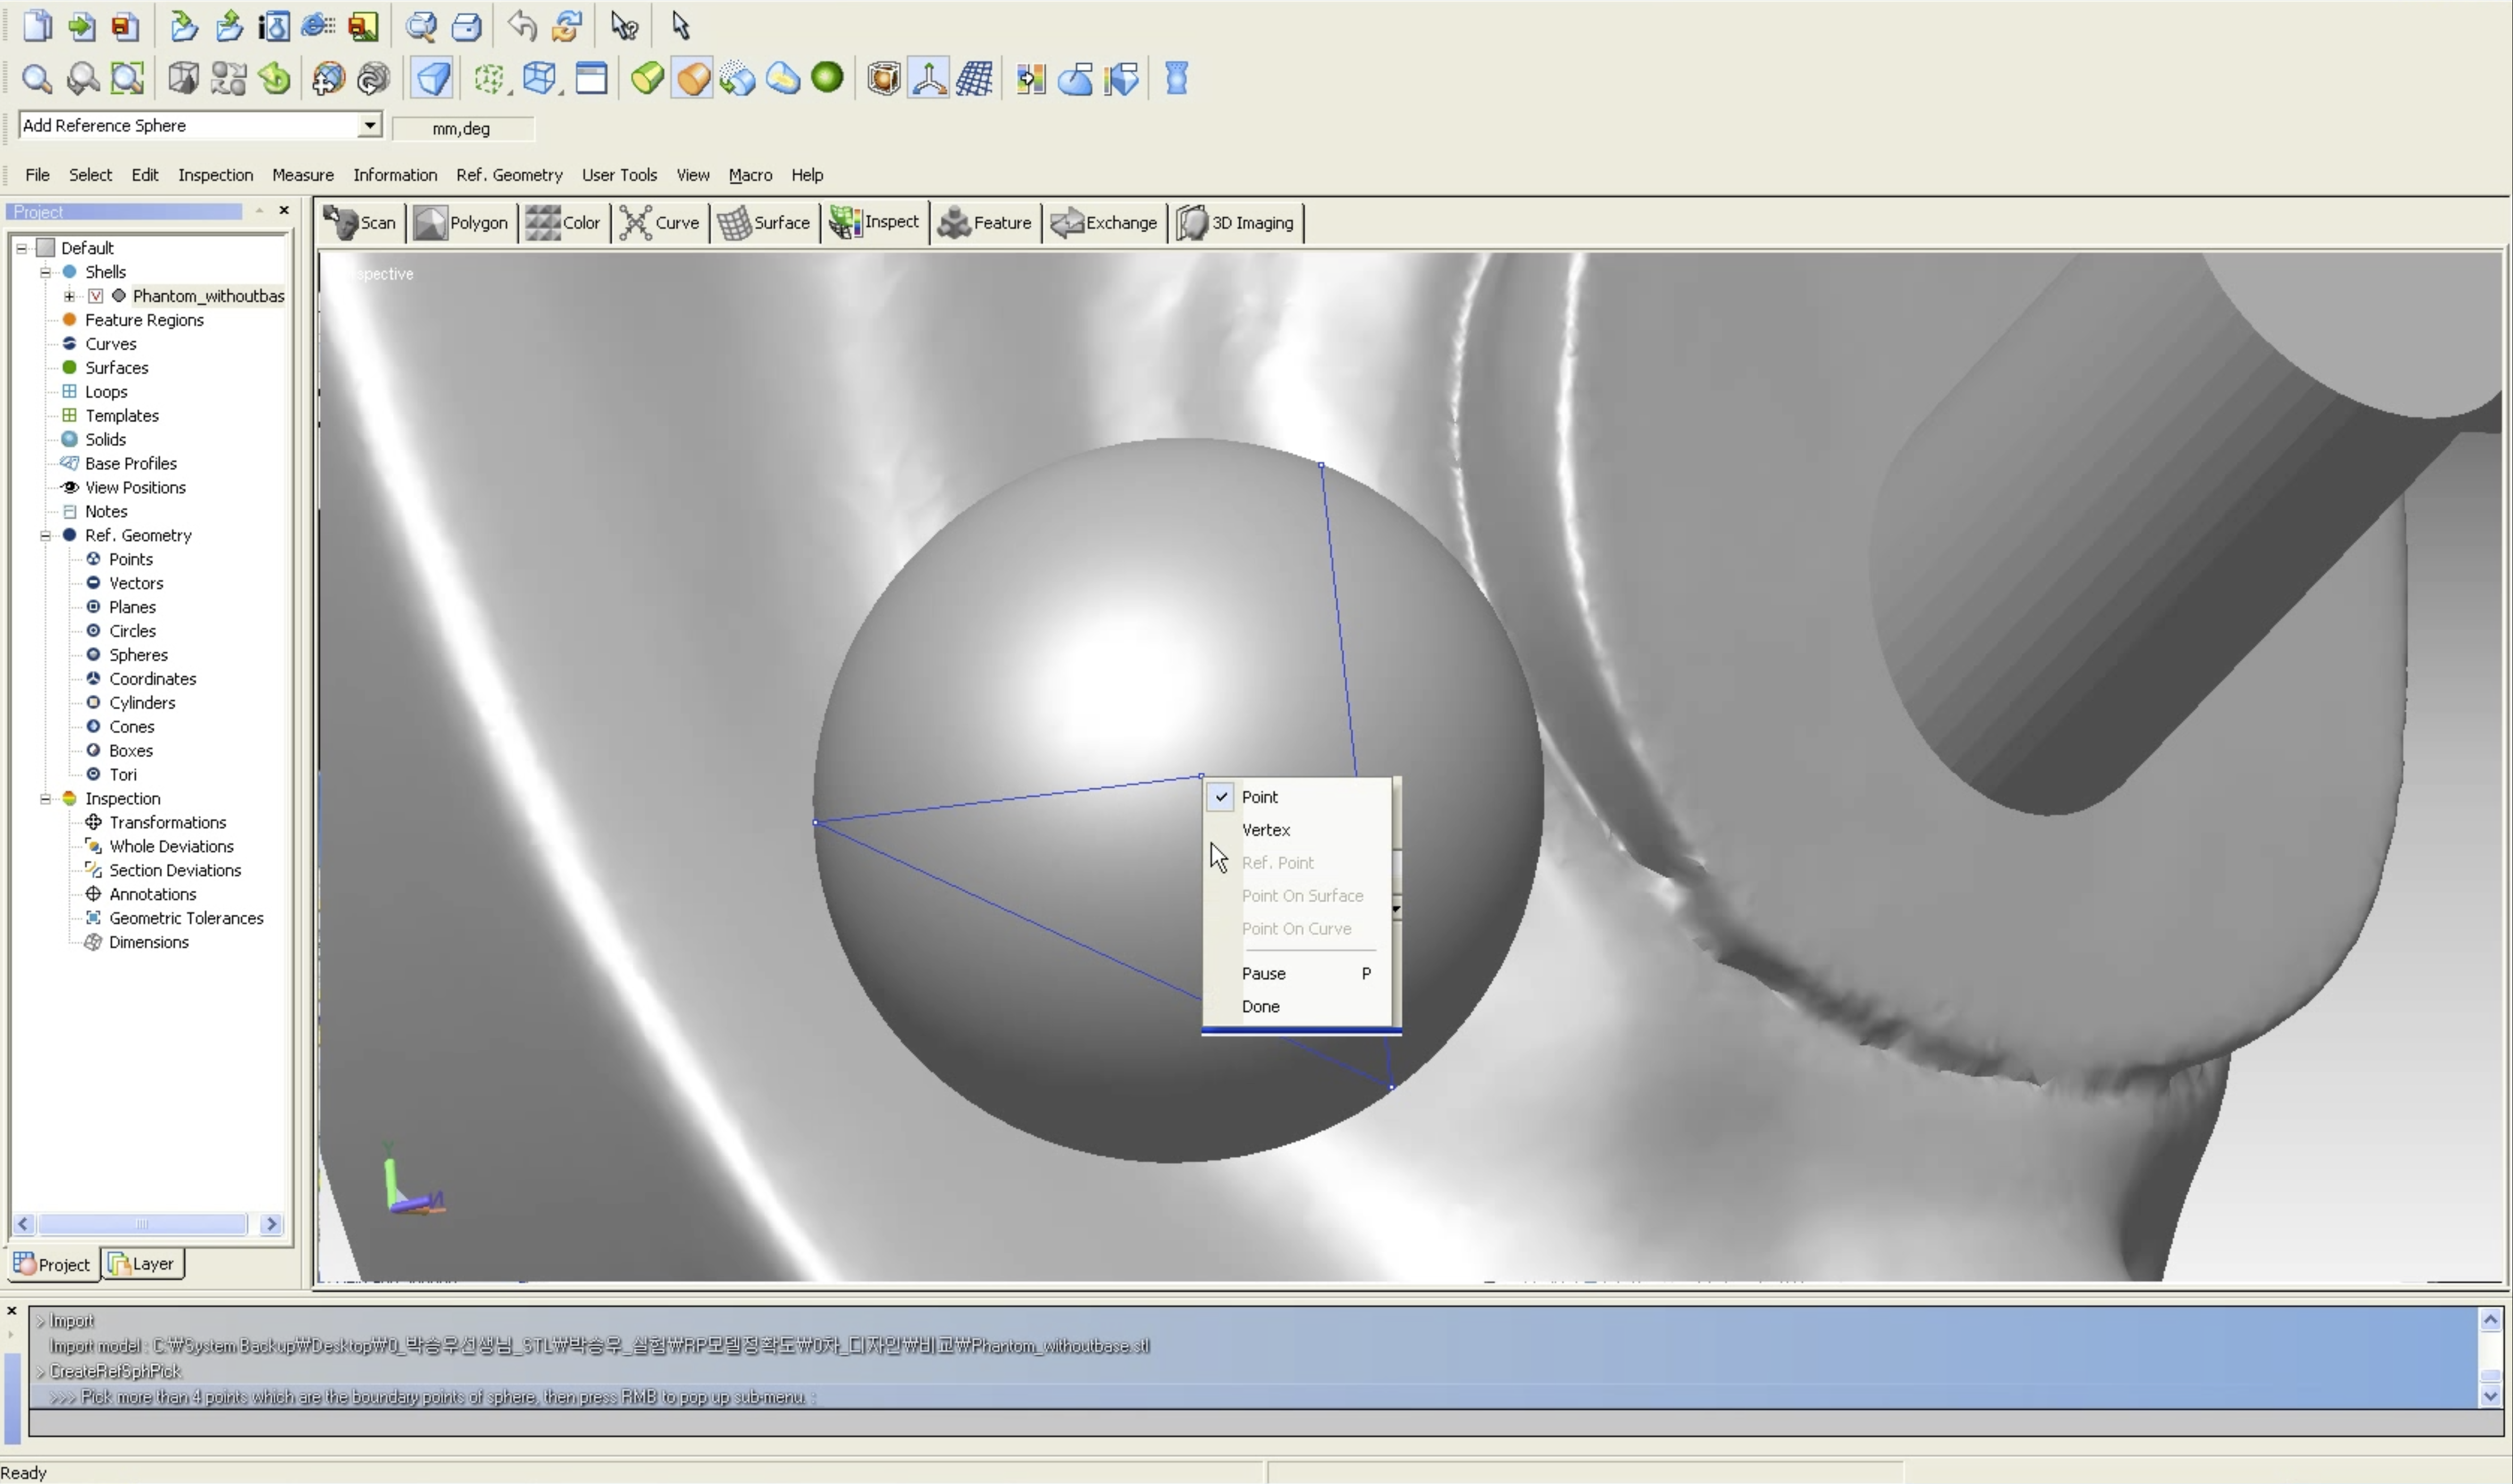Open the Ref. Geometry menu
2513x1484 pixels.
pyautogui.click(x=509, y=175)
